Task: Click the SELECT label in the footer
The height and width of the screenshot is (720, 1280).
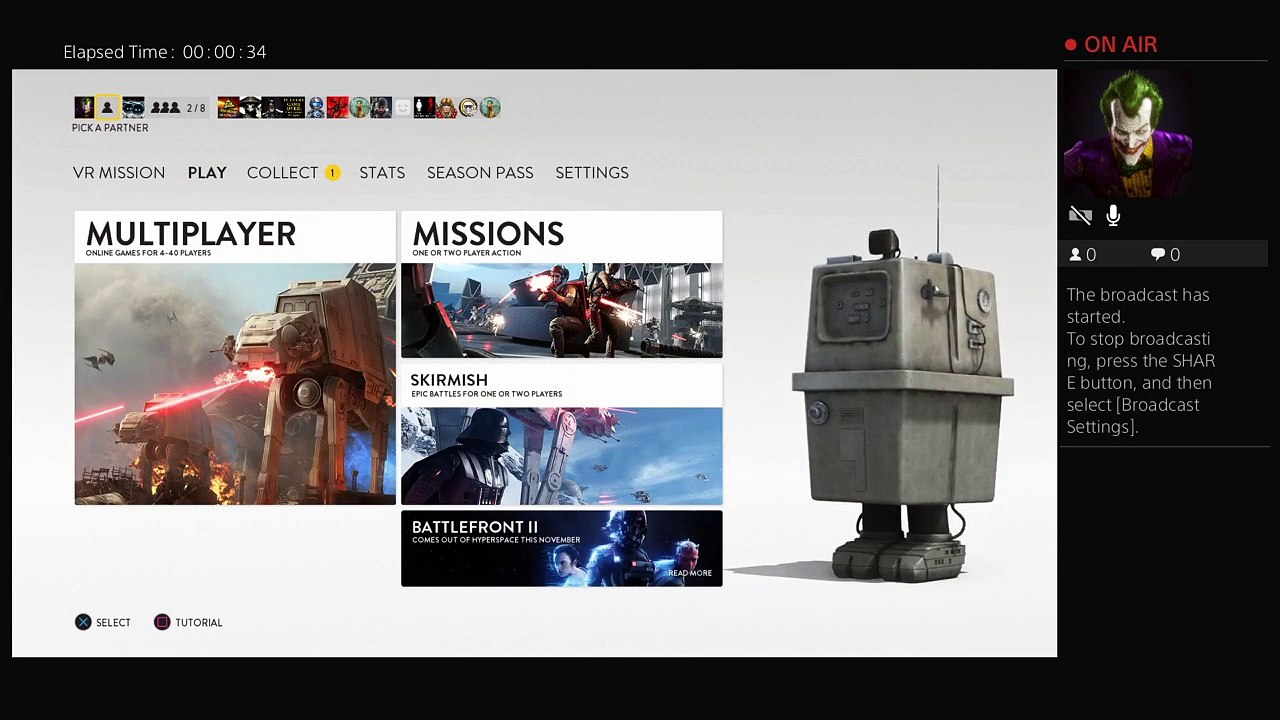Action: coord(113,622)
